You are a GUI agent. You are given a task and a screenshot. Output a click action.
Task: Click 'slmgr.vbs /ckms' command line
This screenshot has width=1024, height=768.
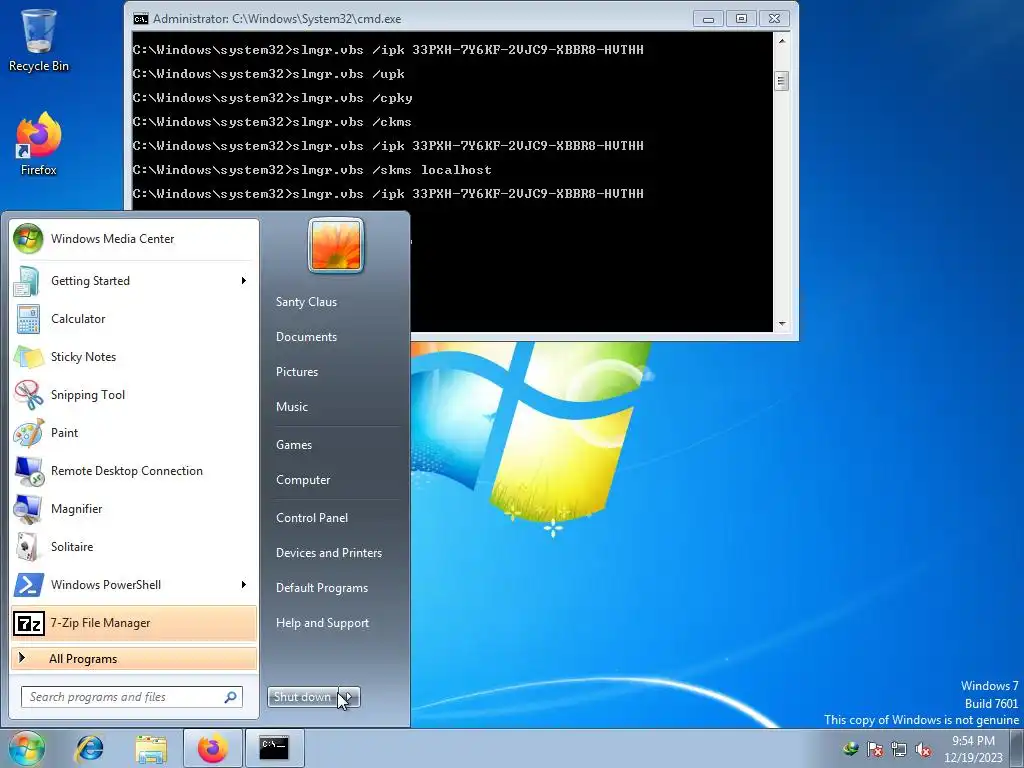(x=353, y=122)
